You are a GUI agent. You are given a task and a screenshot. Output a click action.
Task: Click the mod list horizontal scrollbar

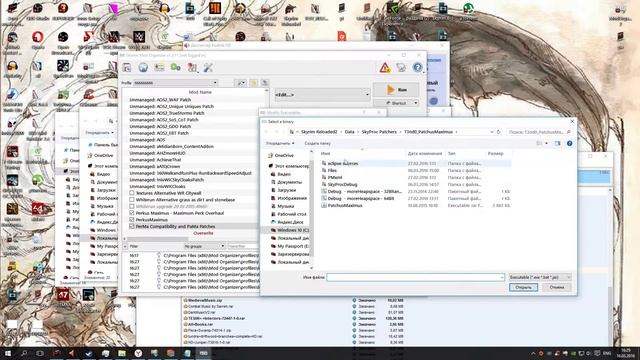157,239
